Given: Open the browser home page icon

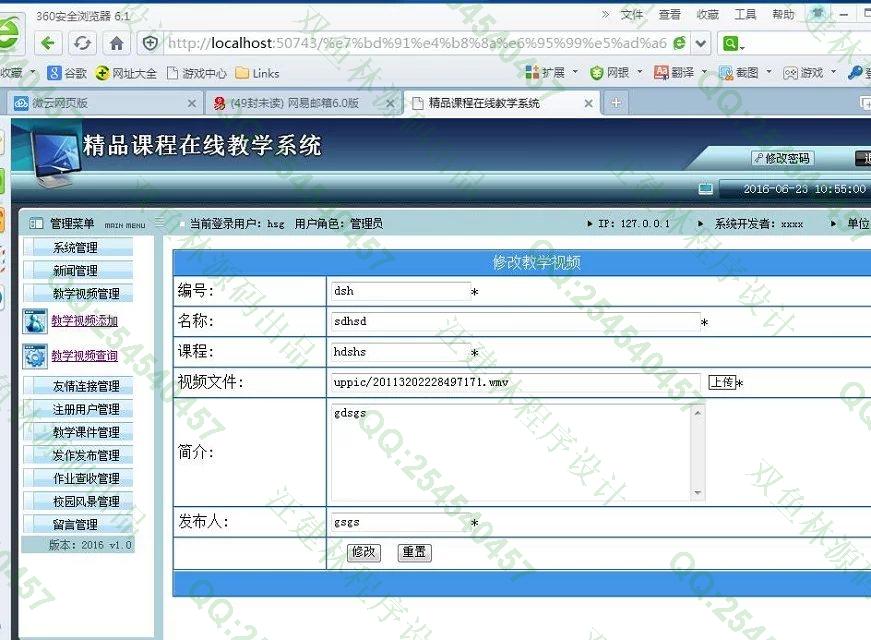Looking at the screenshot, I should [116, 43].
